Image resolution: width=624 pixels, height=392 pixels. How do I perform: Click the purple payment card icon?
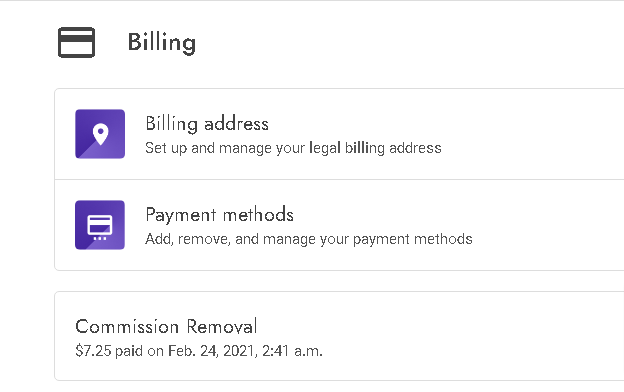click(x=100, y=225)
